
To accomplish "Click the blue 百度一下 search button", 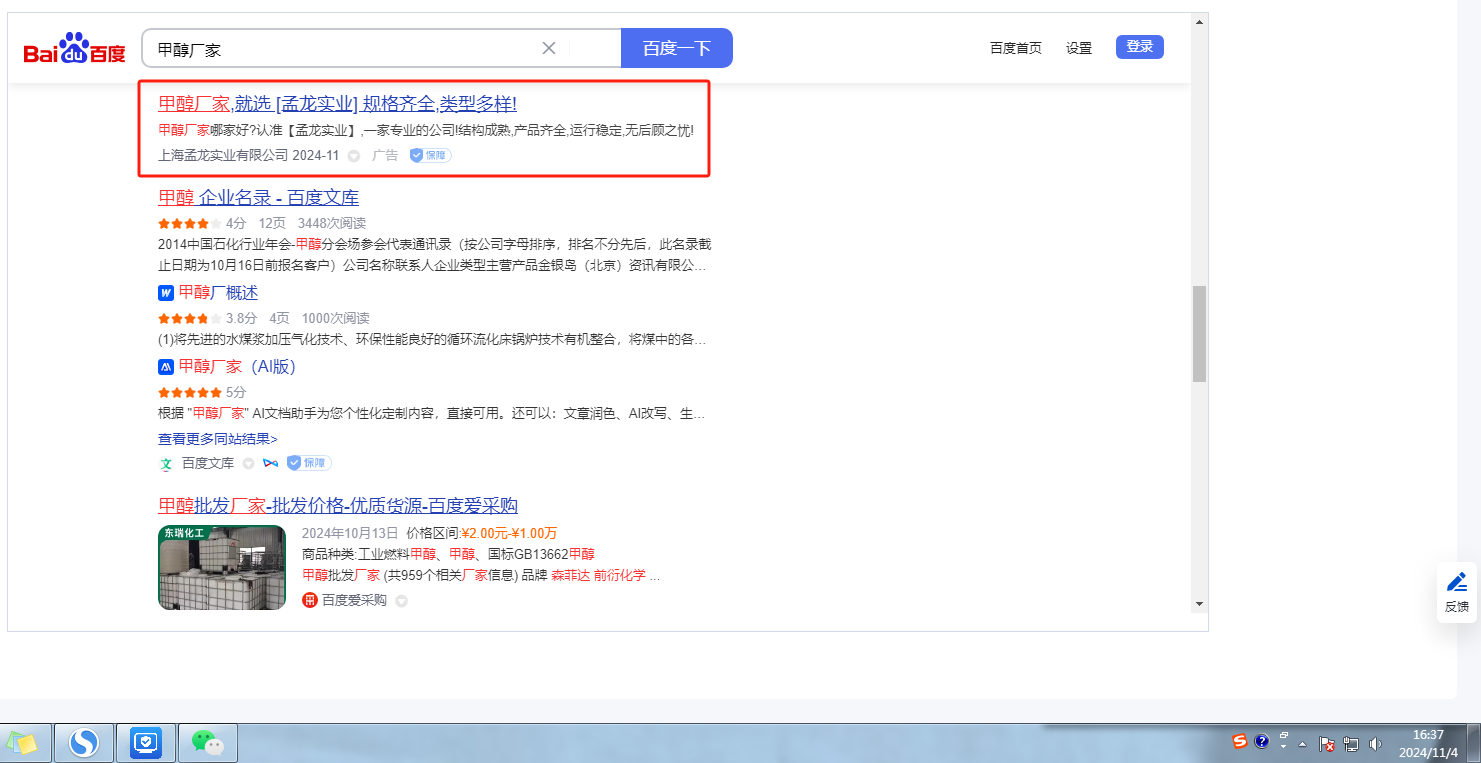I will (x=676, y=48).
